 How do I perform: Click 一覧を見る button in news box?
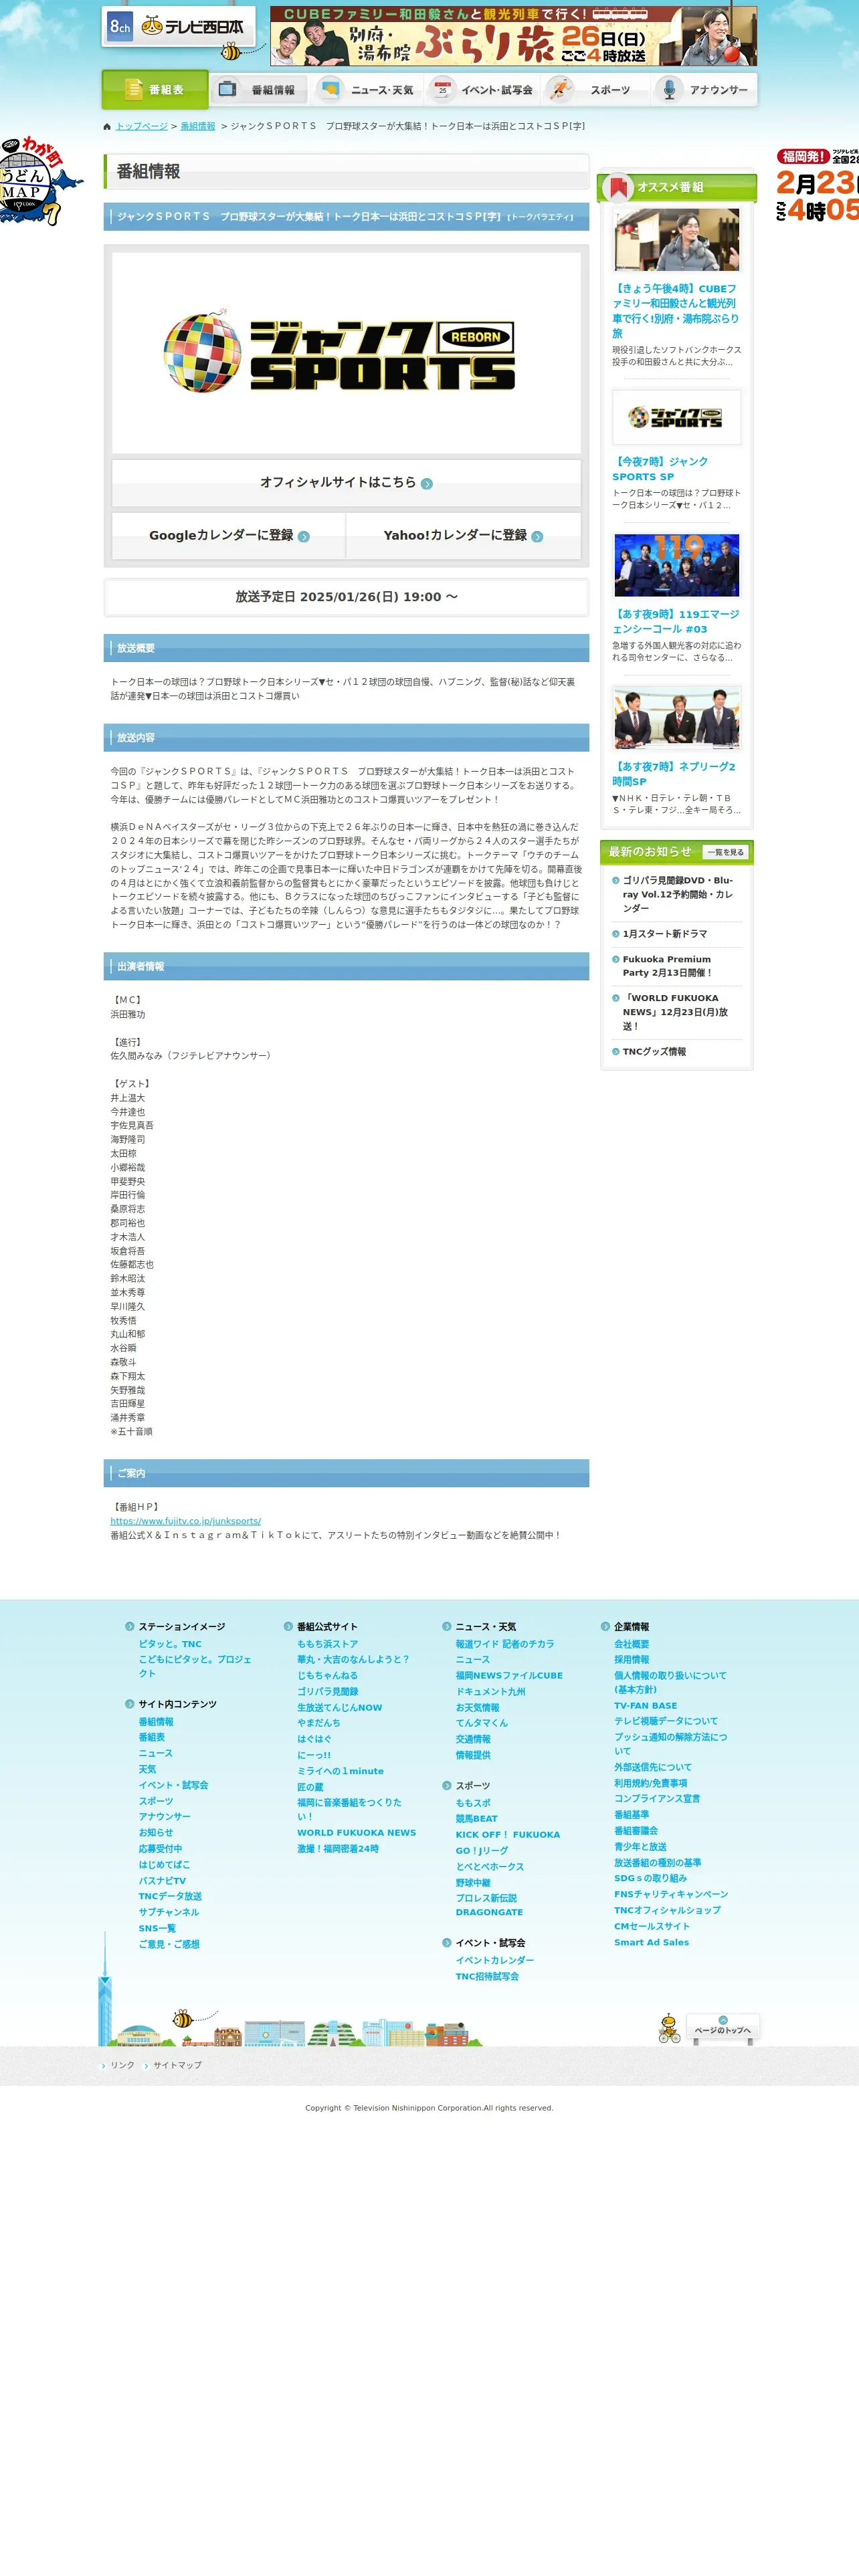[x=725, y=852]
